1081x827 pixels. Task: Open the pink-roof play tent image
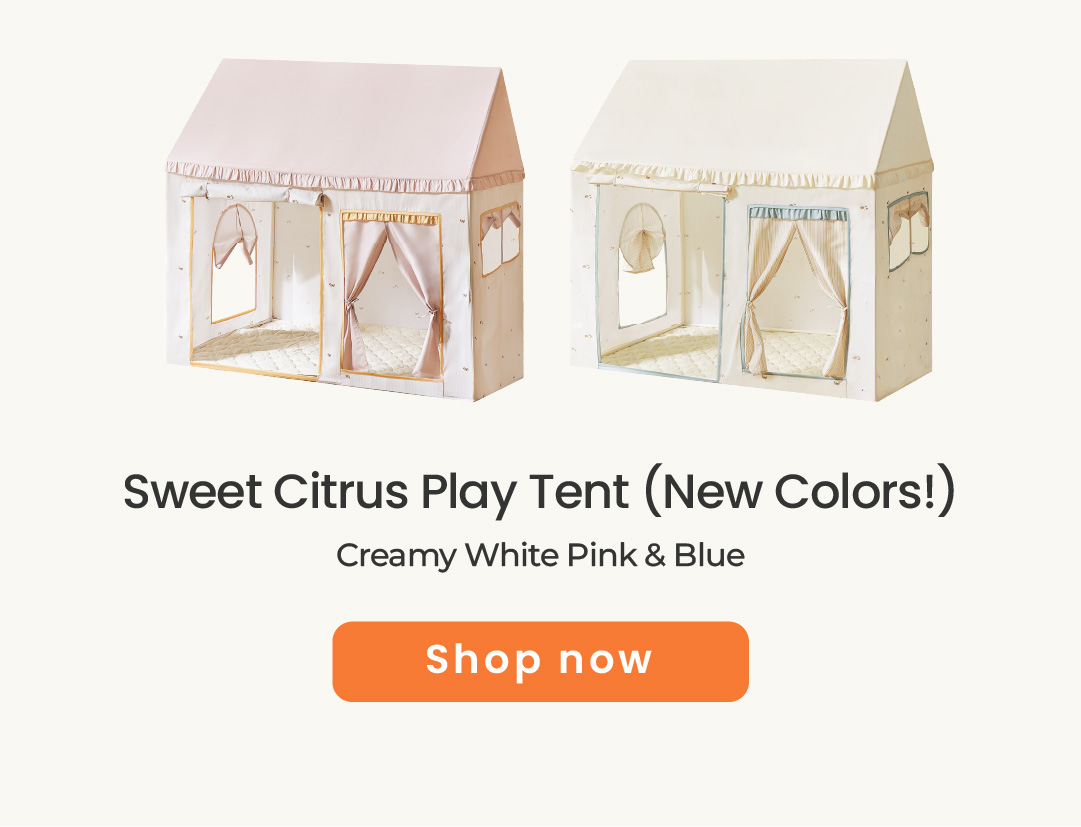tap(345, 230)
